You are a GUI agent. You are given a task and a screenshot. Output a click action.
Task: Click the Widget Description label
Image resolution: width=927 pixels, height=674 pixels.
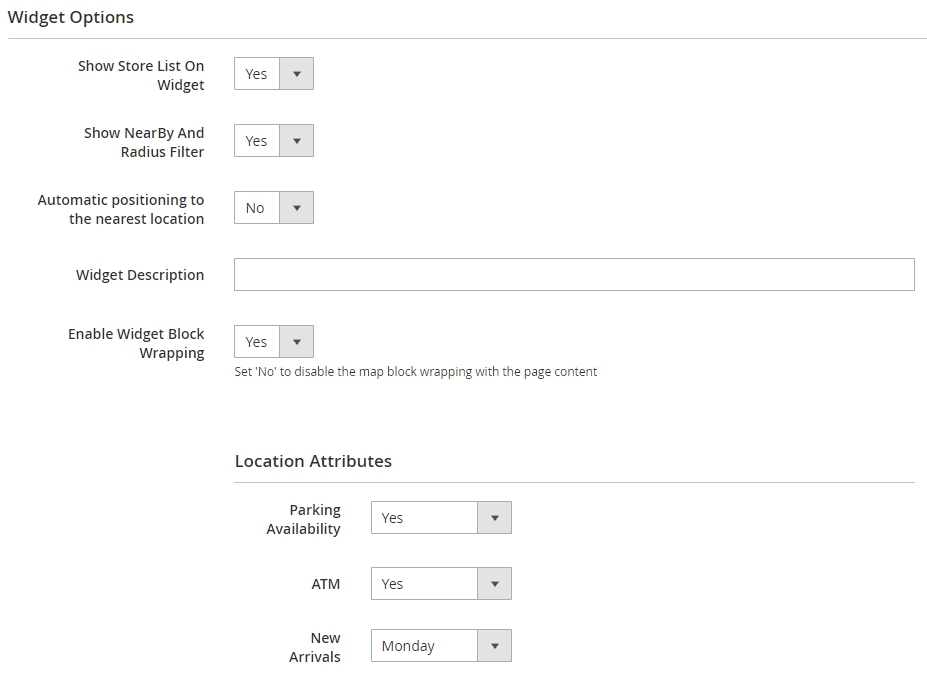click(x=140, y=275)
